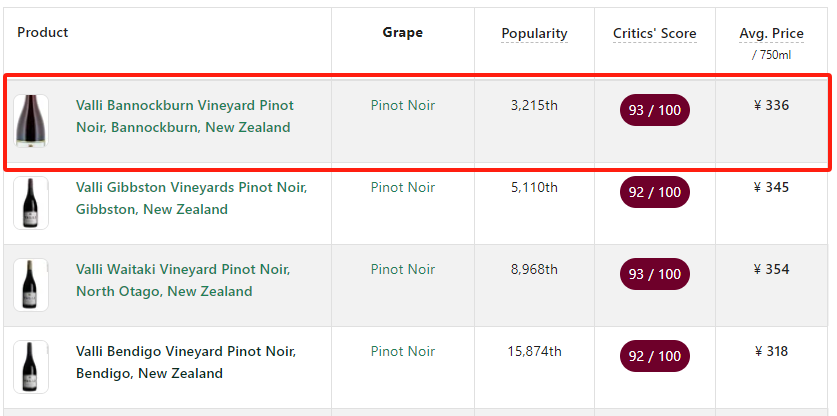Click the 92 / 100 score badge for Gibbston
Viewport: 837px width, 416px height.
(x=654, y=192)
